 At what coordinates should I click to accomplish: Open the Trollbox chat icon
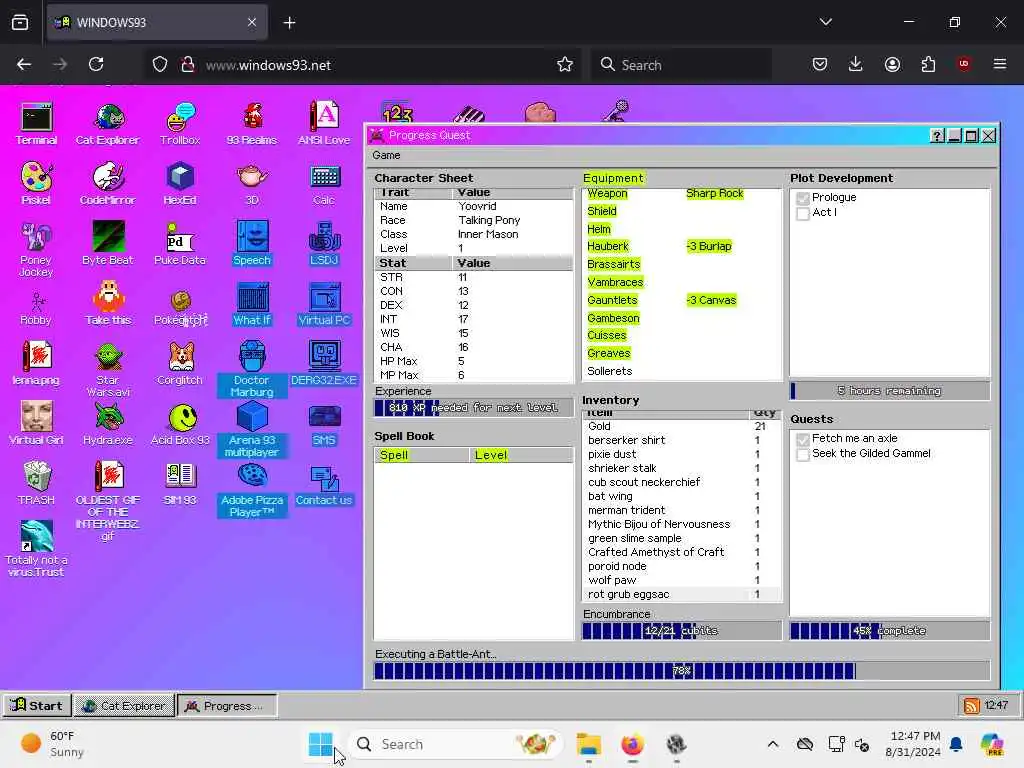click(180, 124)
